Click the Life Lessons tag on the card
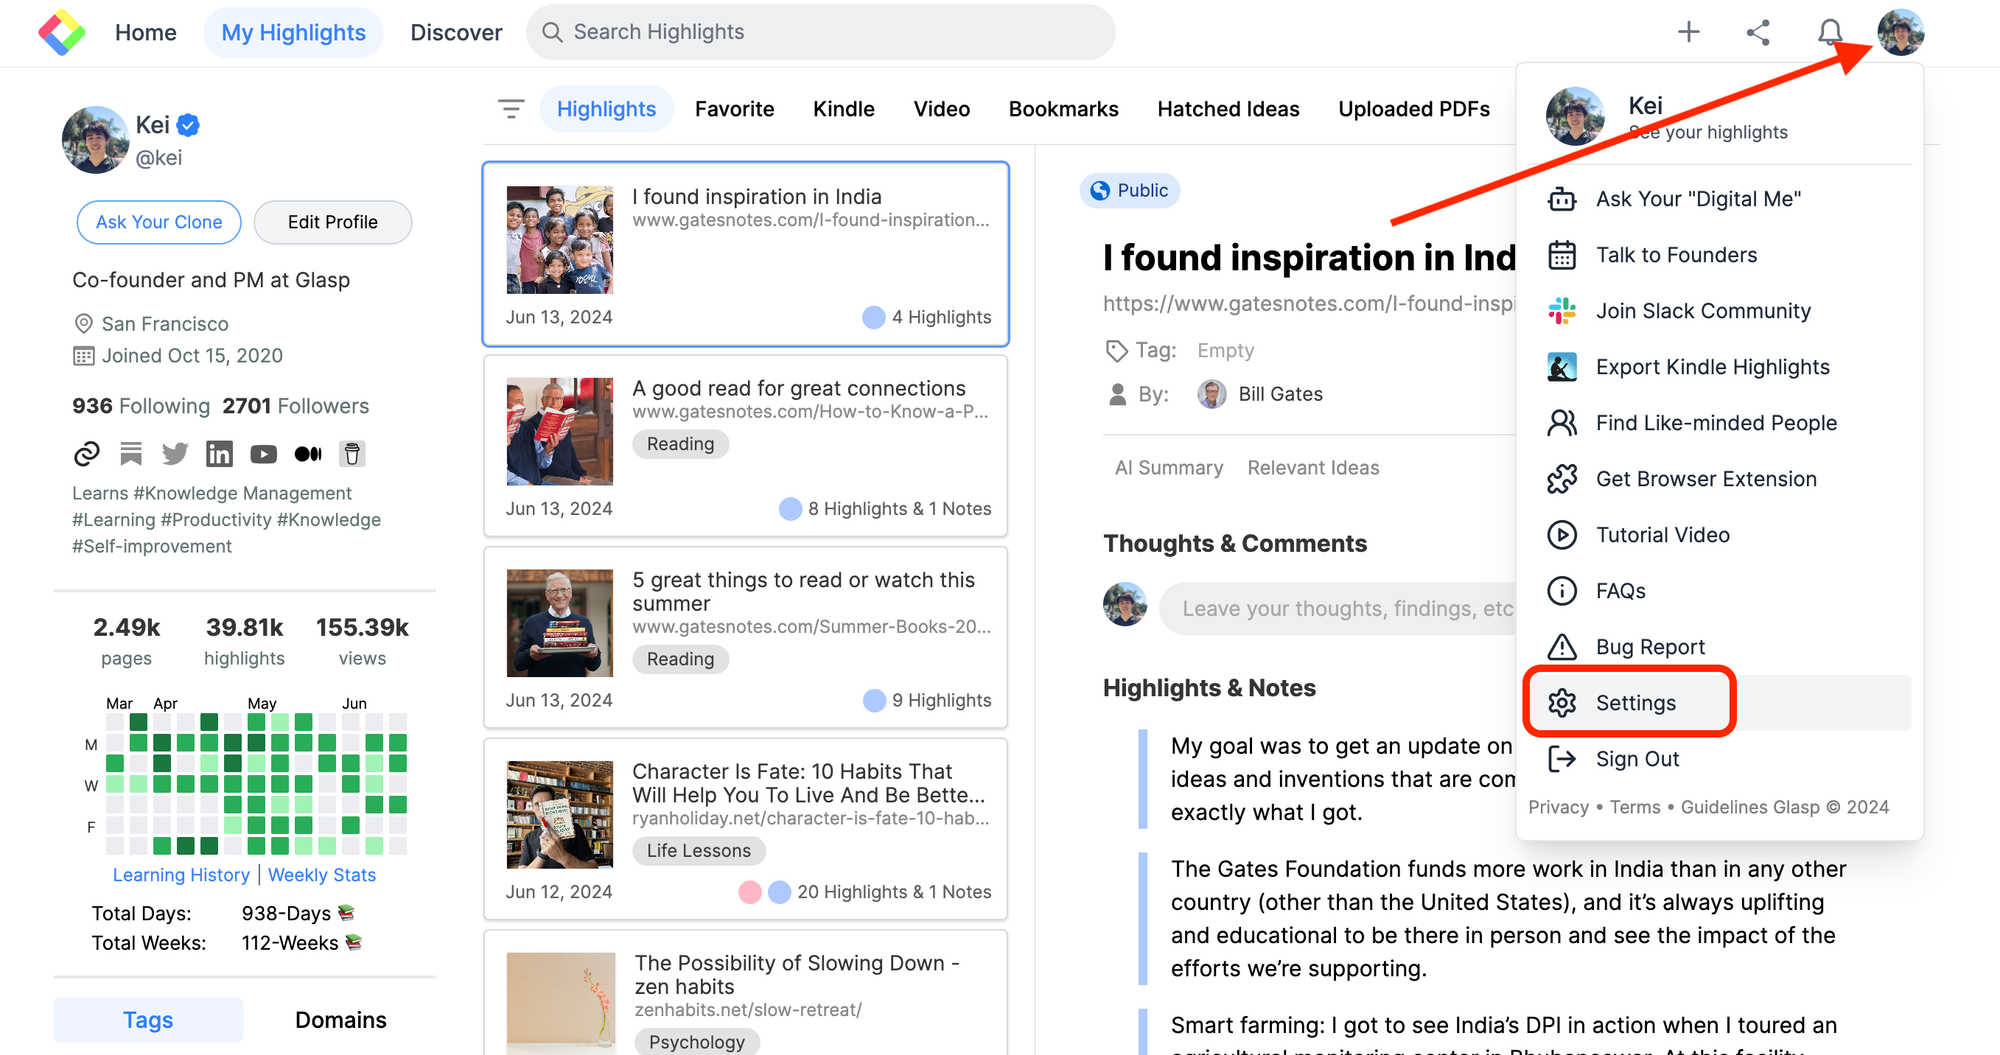2000x1055 pixels. (x=699, y=851)
